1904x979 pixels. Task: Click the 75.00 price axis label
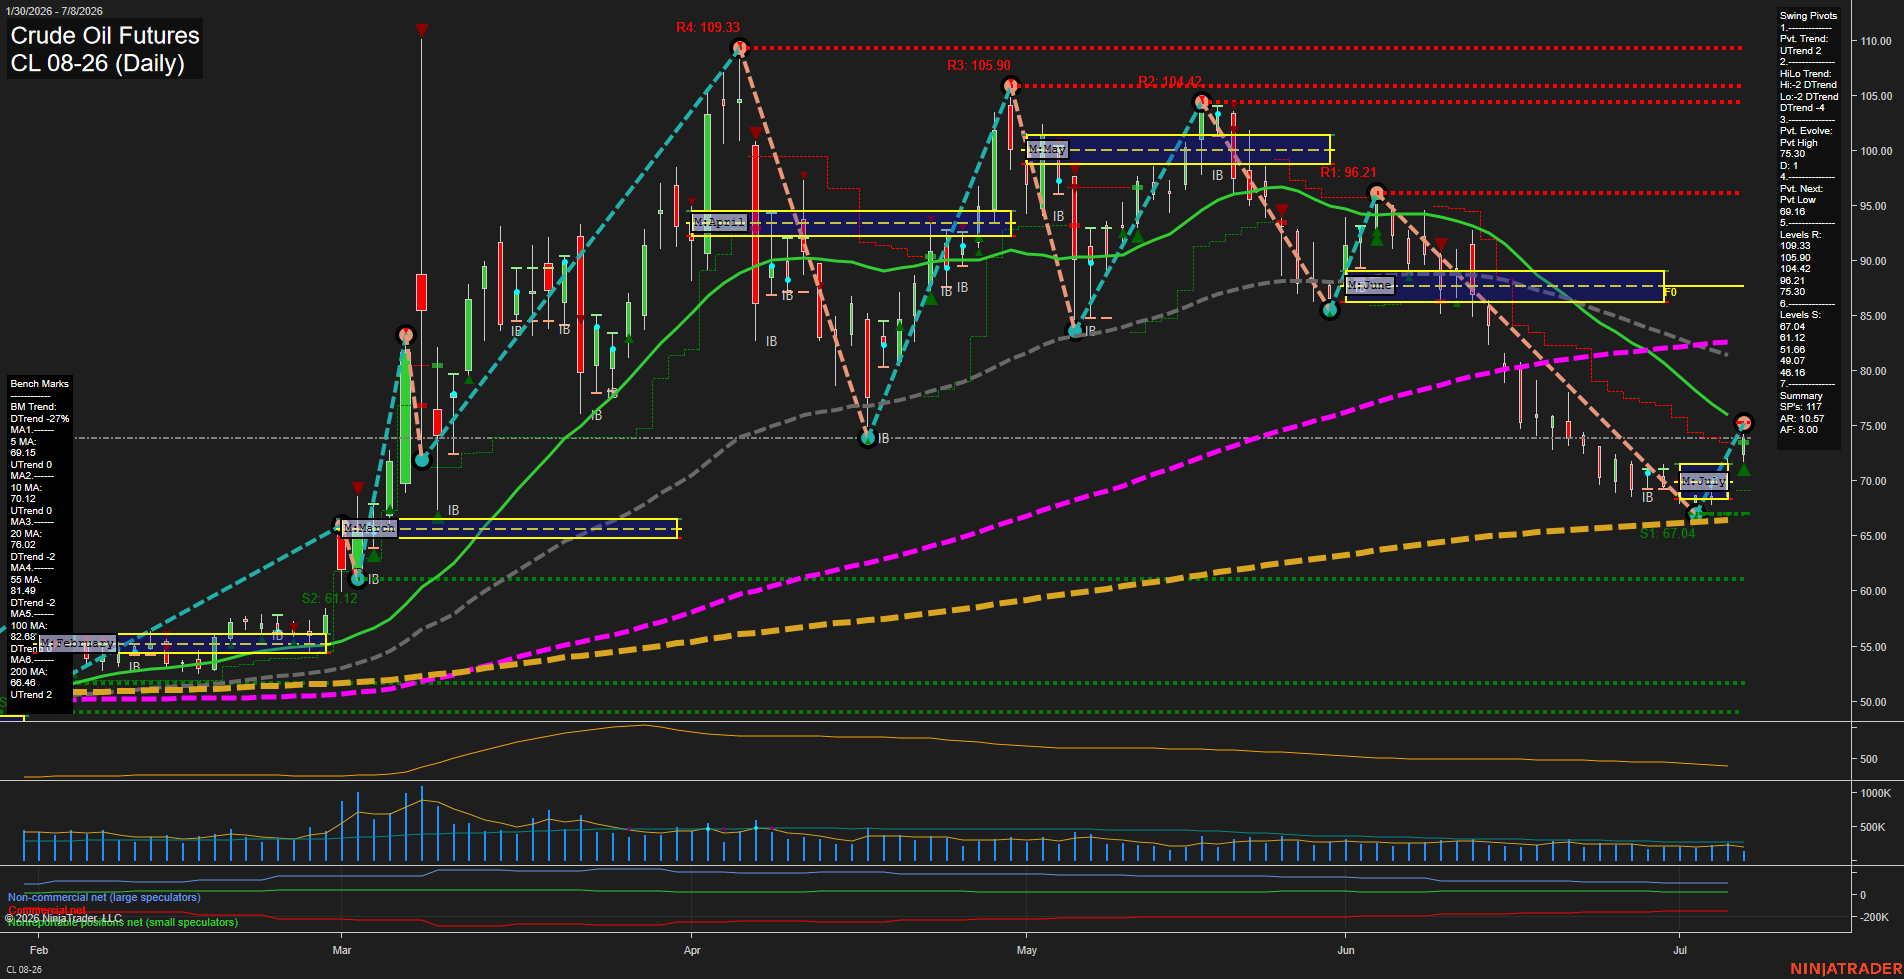click(1873, 427)
